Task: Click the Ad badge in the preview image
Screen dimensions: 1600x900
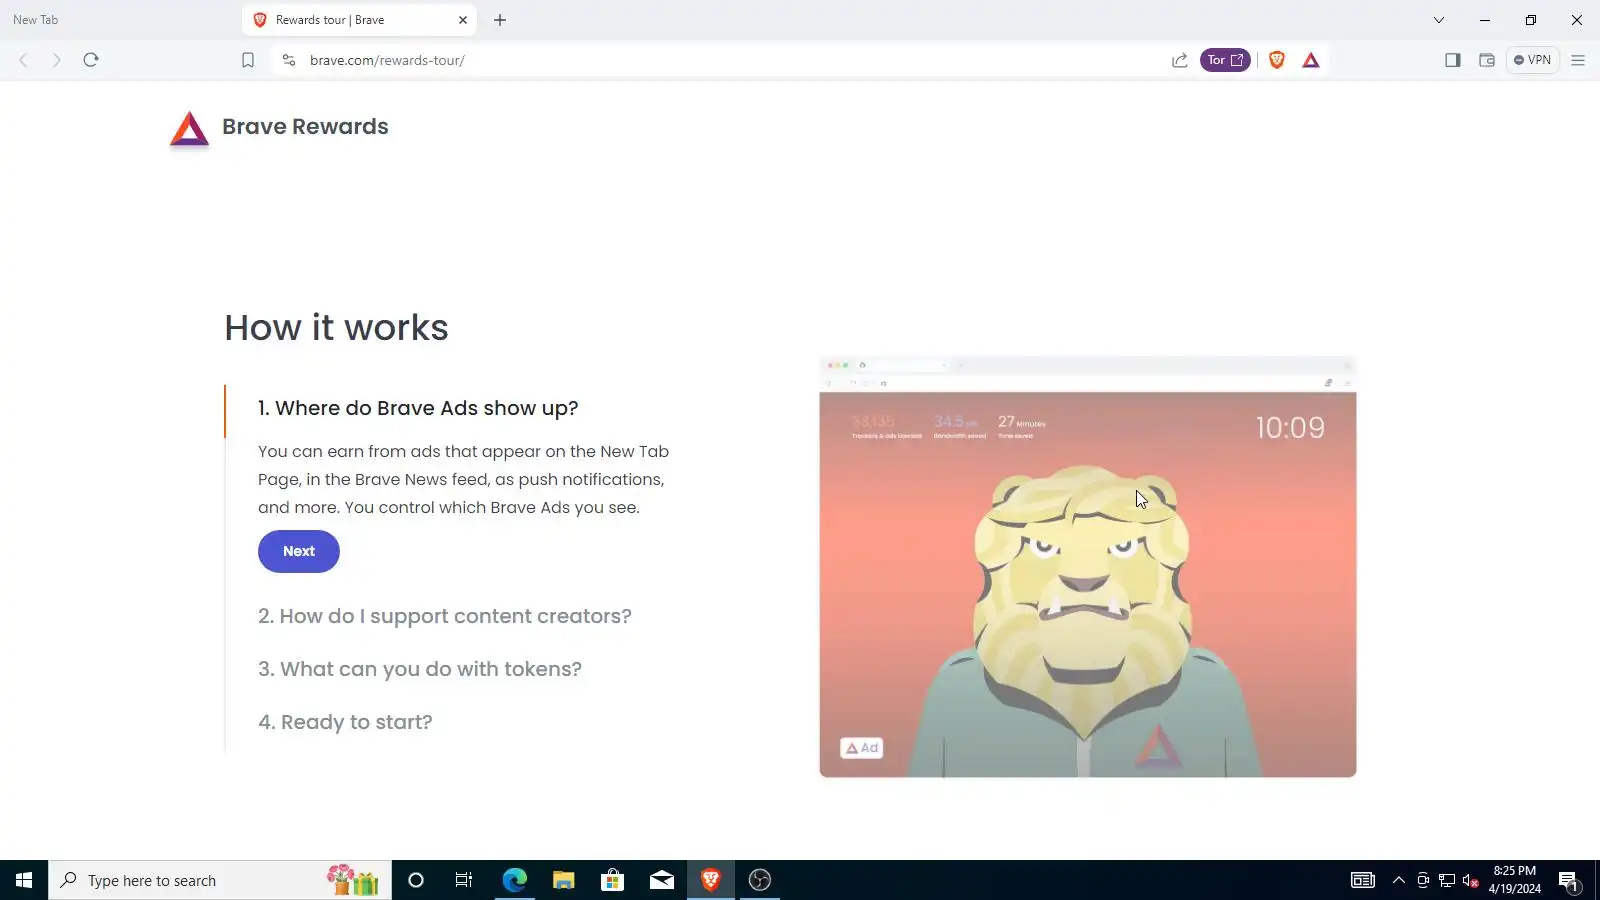Action: click(861, 748)
